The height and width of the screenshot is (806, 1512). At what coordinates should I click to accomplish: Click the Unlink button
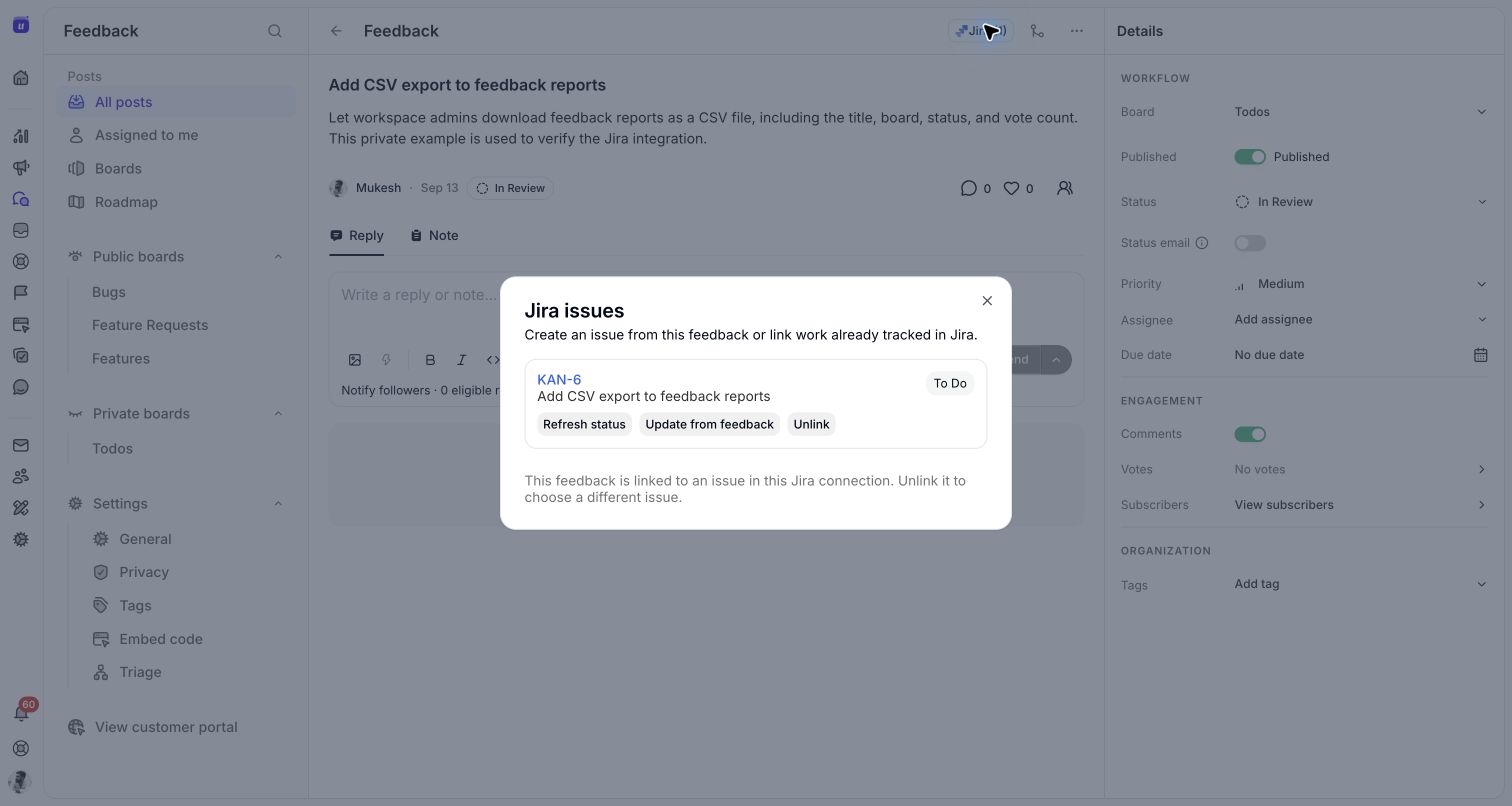(811, 424)
